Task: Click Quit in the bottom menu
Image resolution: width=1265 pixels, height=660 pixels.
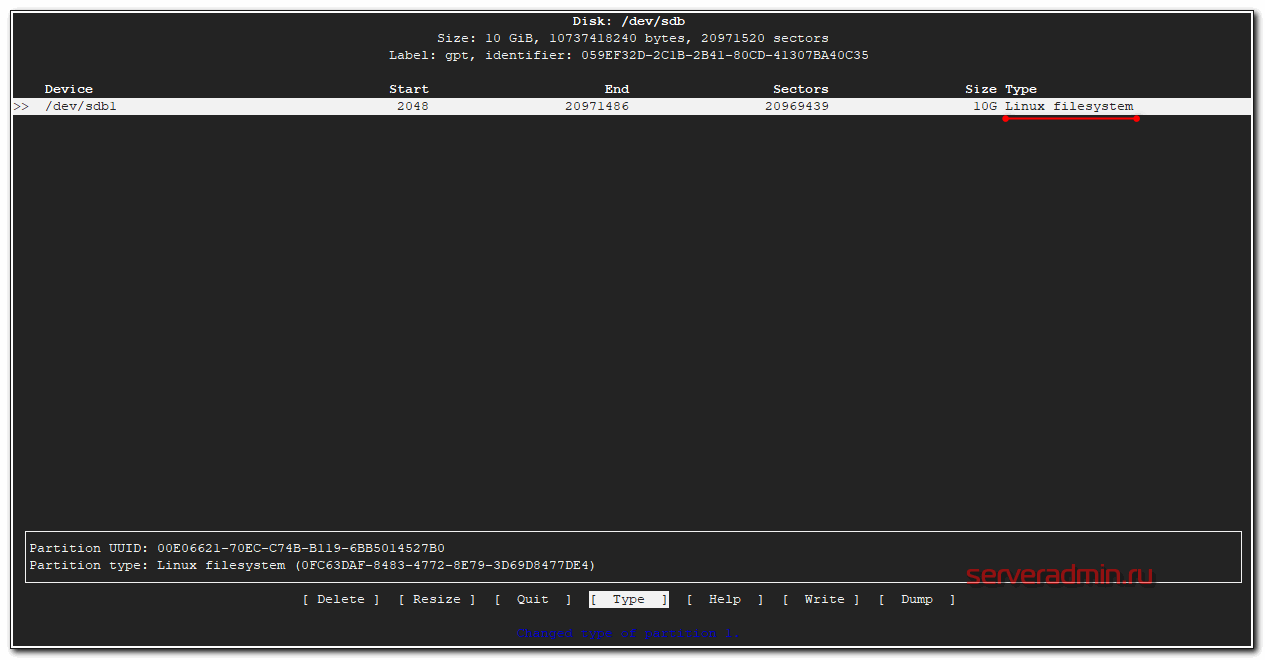Action: (533, 599)
